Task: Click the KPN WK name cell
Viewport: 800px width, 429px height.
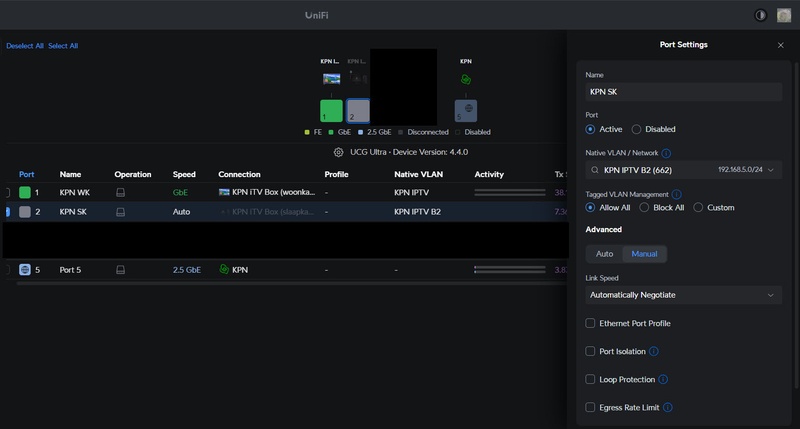Action: pos(74,192)
